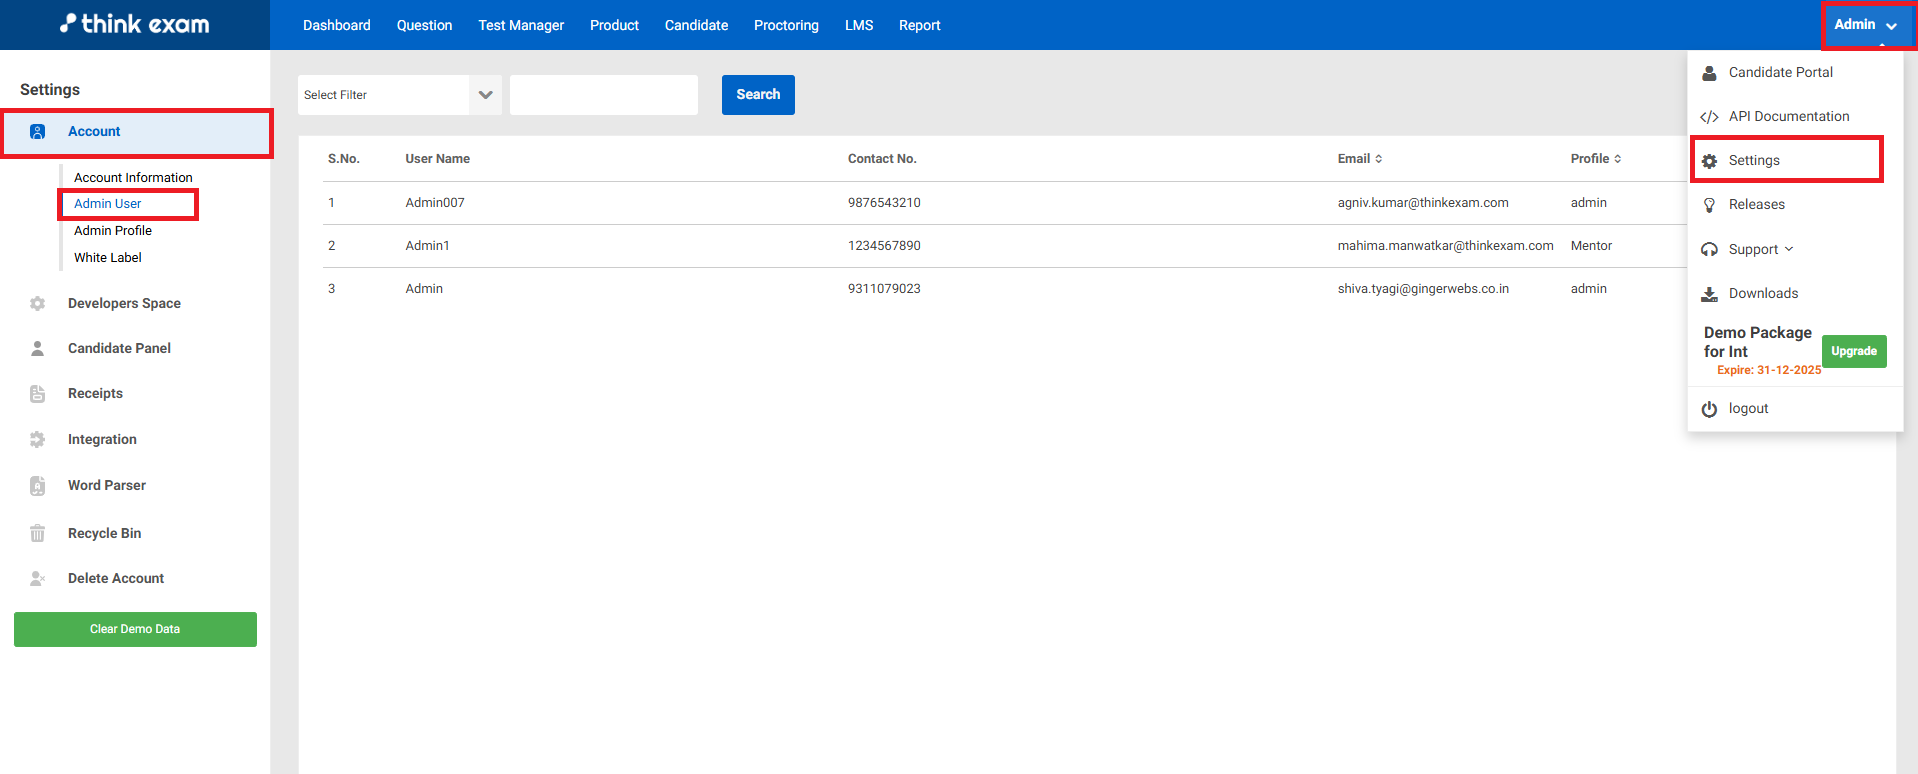This screenshot has width=1918, height=774.
Task: Click the search text input field
Action: click(604, 95)
